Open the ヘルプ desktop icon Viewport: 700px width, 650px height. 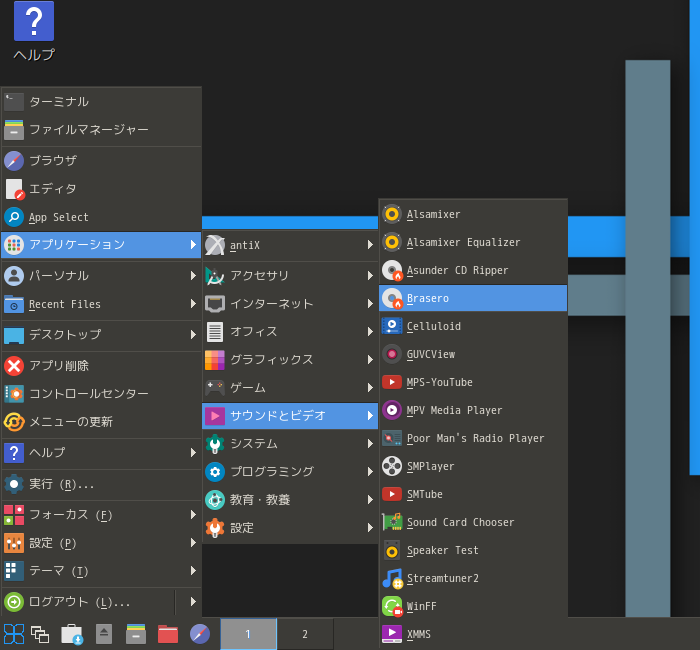point(34,31)
